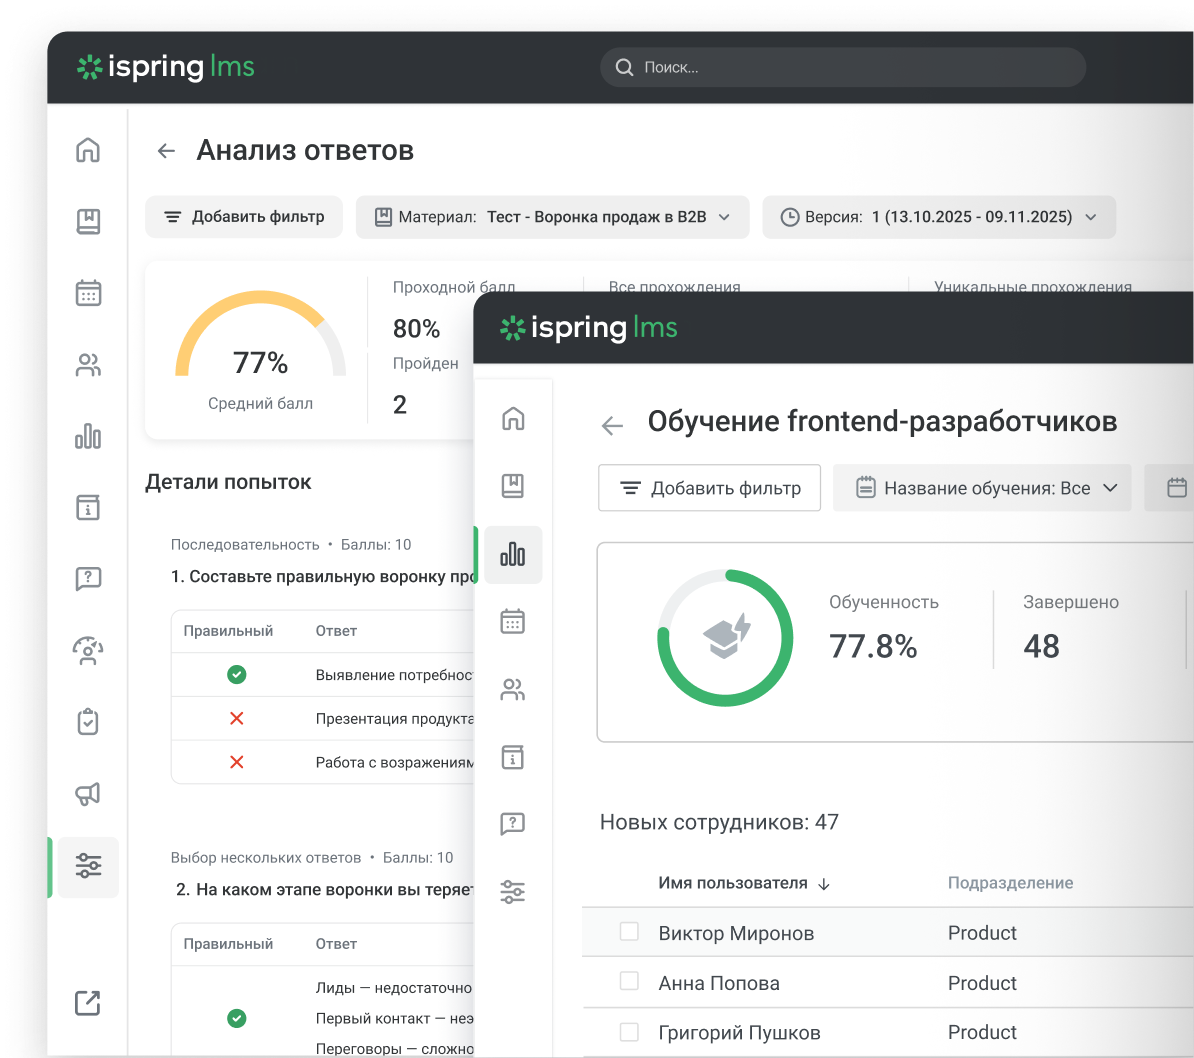Open reports bar chart icon in front window

pos(512,554)
